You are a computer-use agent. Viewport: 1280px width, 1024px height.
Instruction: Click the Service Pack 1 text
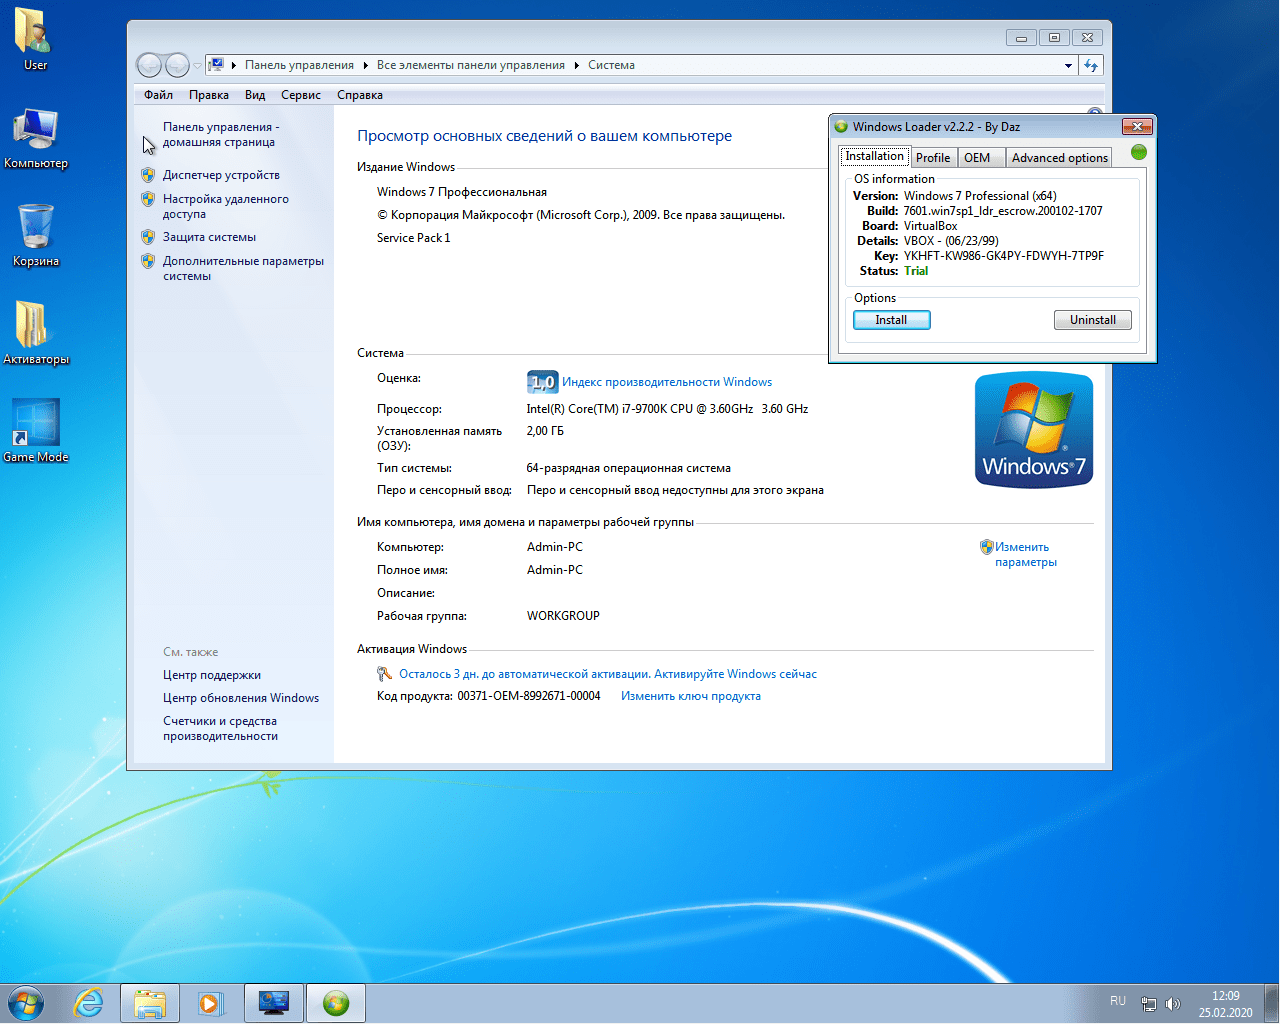(x=414, y=238)
